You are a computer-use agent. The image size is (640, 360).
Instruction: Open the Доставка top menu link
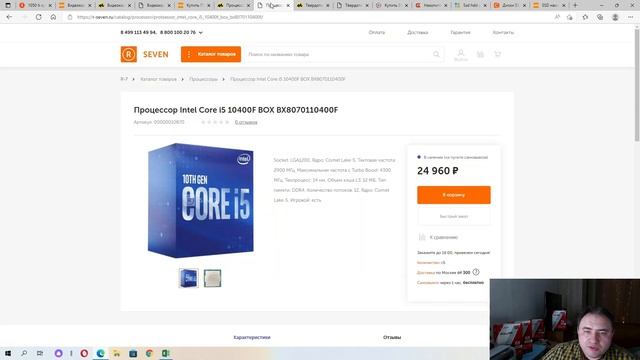coord(418,32)
